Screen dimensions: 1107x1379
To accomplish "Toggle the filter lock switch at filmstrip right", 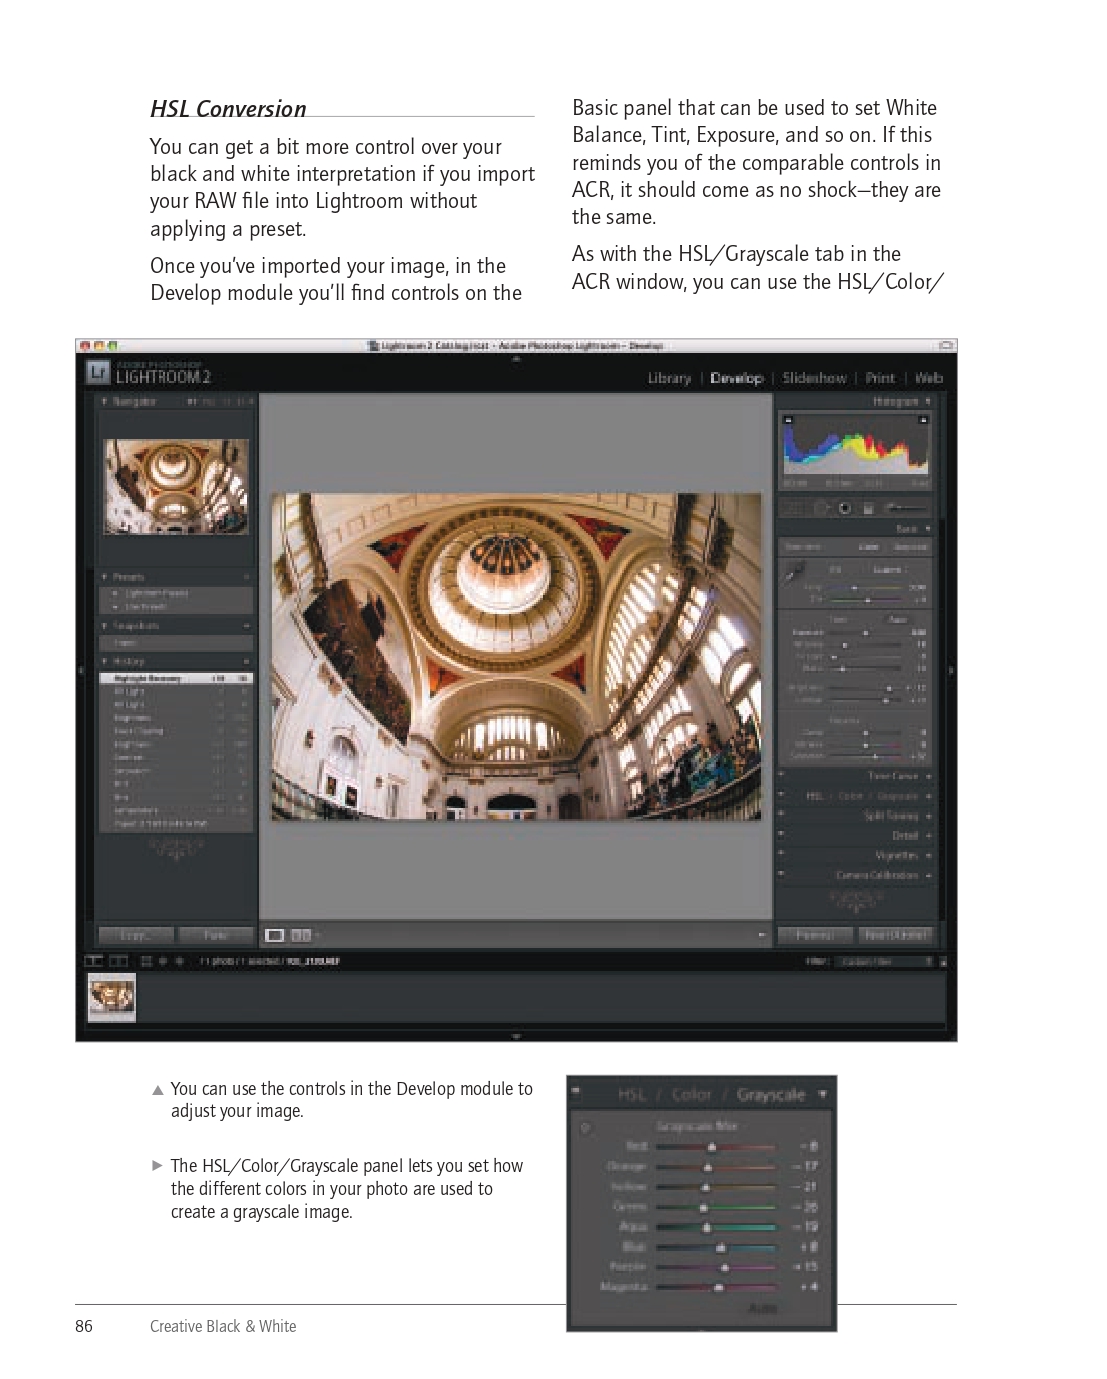I will (x=942, y=962).
